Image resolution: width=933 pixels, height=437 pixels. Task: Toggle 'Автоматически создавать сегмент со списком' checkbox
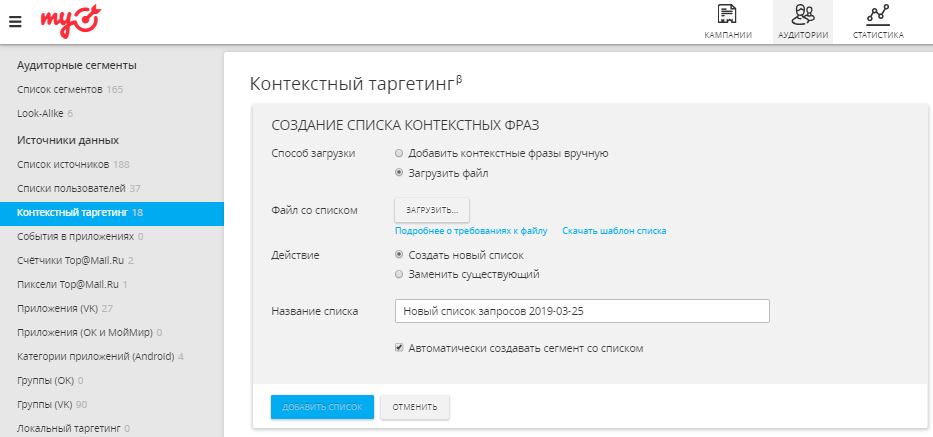400,349
